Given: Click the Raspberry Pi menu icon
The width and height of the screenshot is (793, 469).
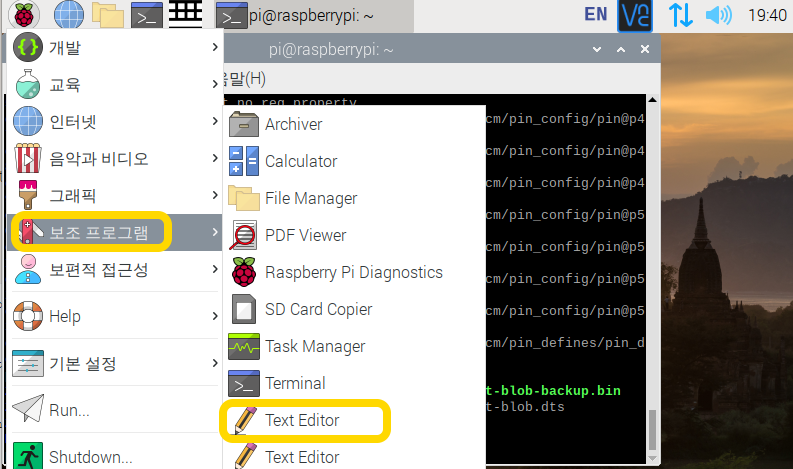Looking at the screenshot, I should (24, 15).
